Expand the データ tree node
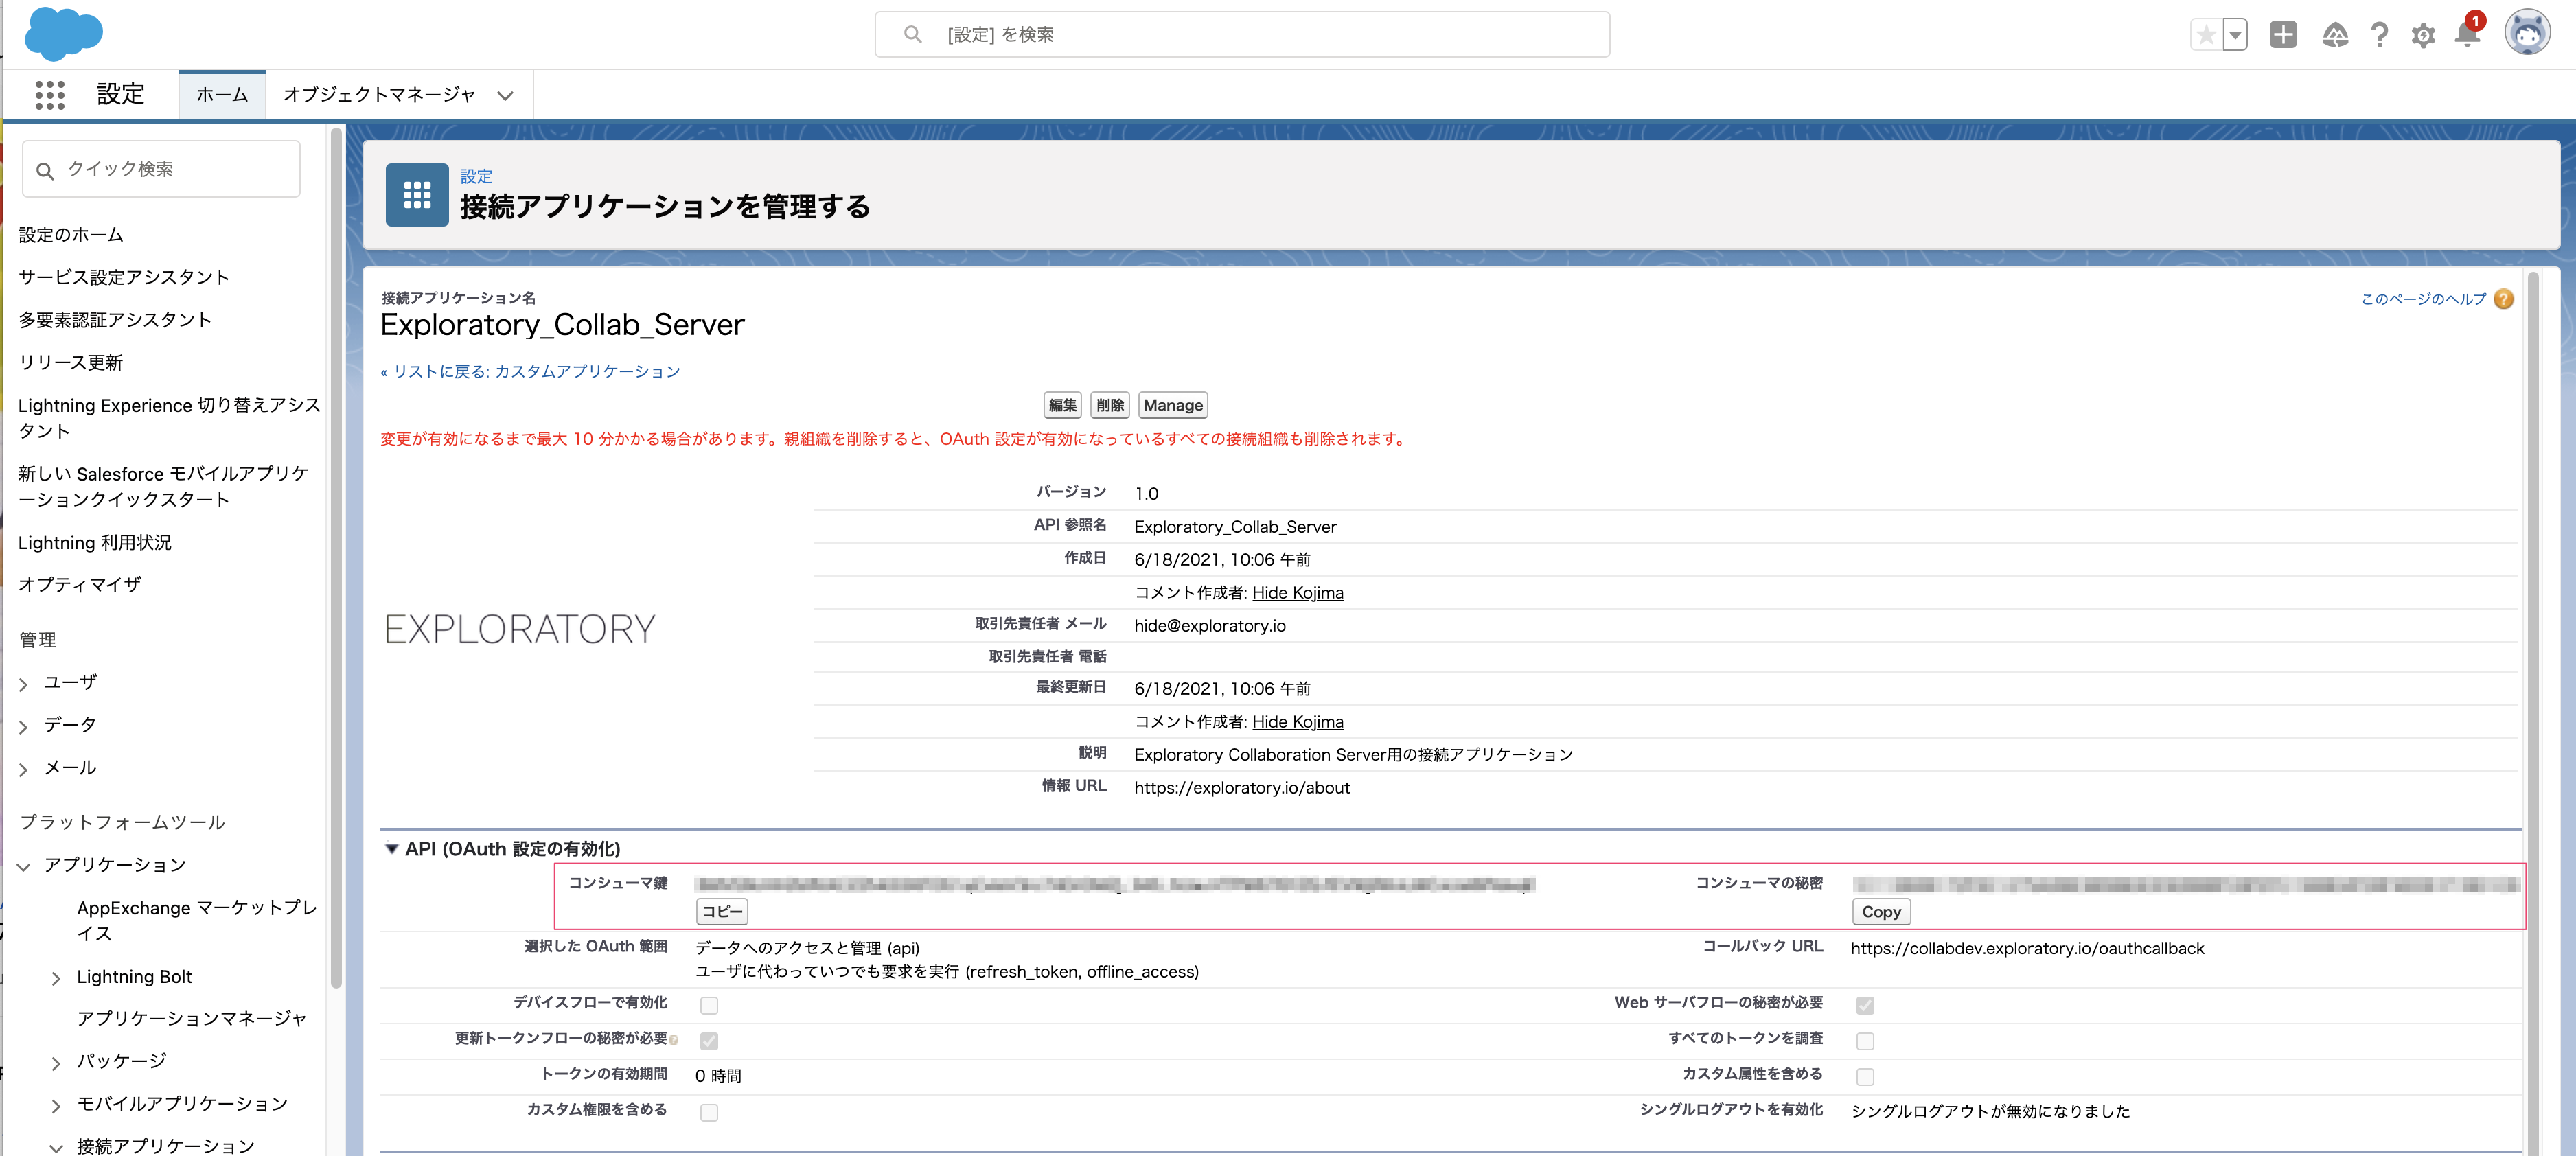2576x1156 pixels. [24, 727]
